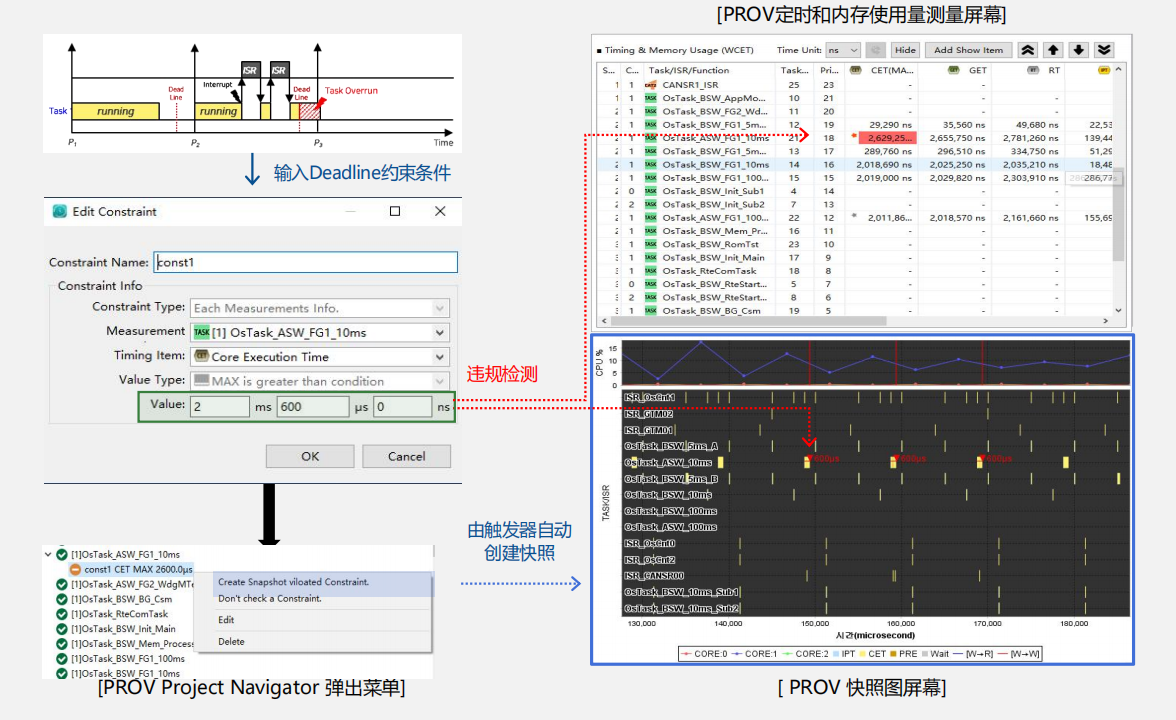Screen dimensions: 1176x720
Task: Open the Time Unit dropdown
Action: pos(842,50)
